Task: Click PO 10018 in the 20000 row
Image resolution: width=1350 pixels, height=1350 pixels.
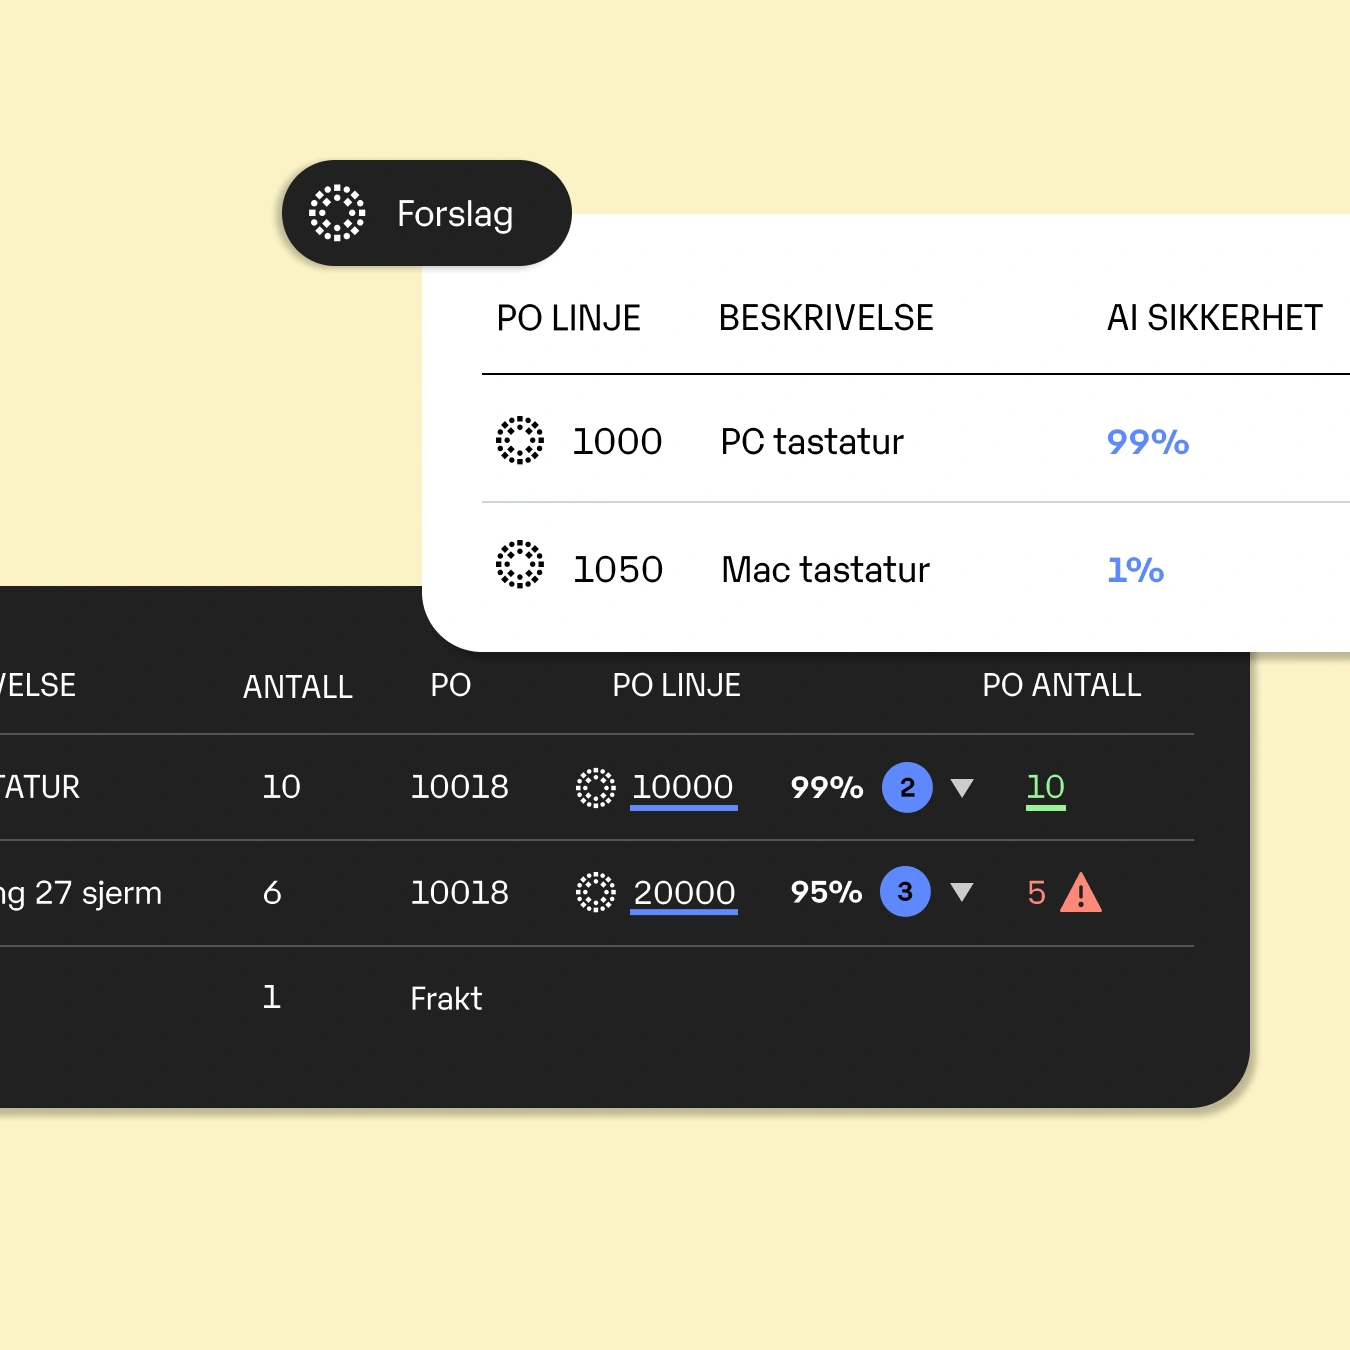Action: coord(460,893)
